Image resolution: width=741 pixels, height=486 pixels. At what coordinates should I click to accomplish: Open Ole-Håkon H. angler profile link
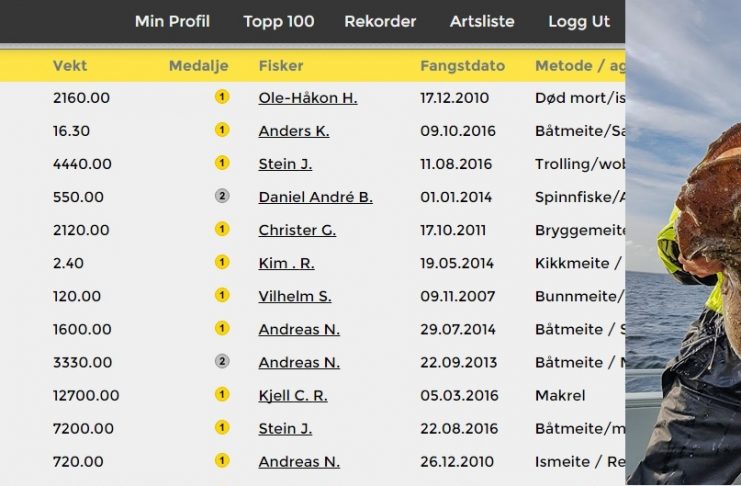(x=308, y=98)
